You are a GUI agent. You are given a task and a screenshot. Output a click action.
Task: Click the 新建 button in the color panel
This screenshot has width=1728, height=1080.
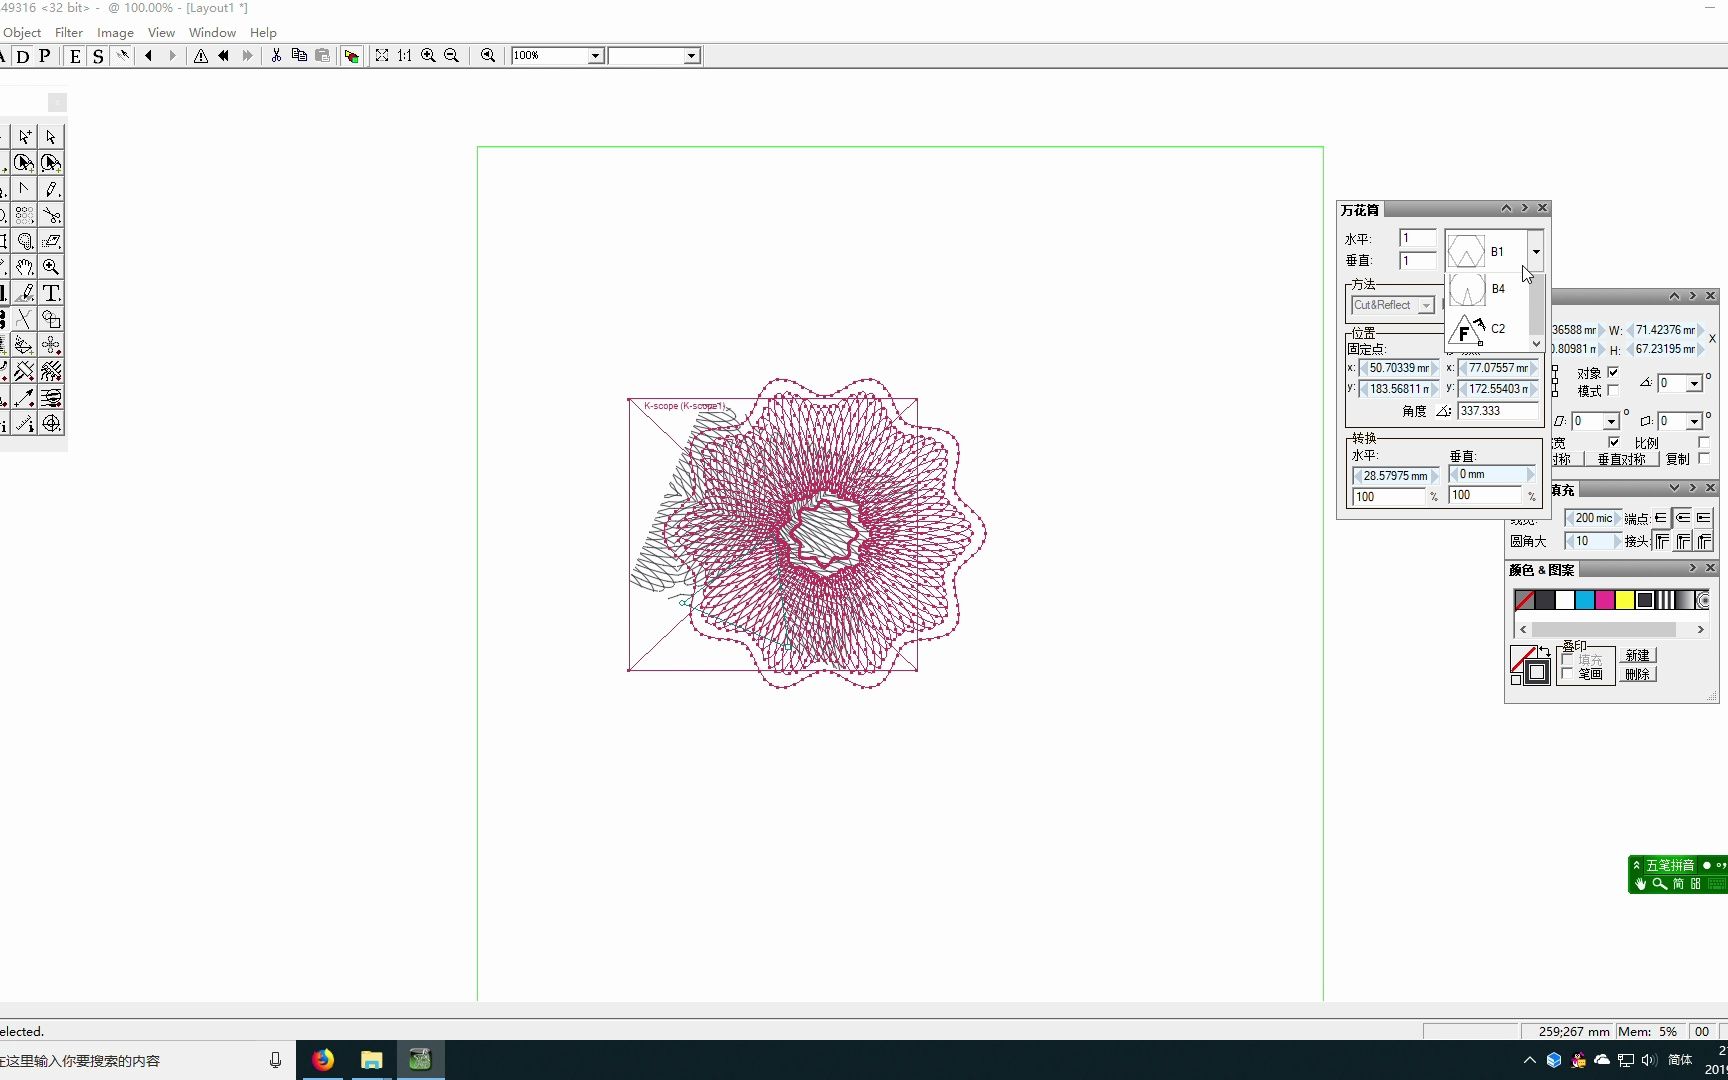[x=1638, y=655]
